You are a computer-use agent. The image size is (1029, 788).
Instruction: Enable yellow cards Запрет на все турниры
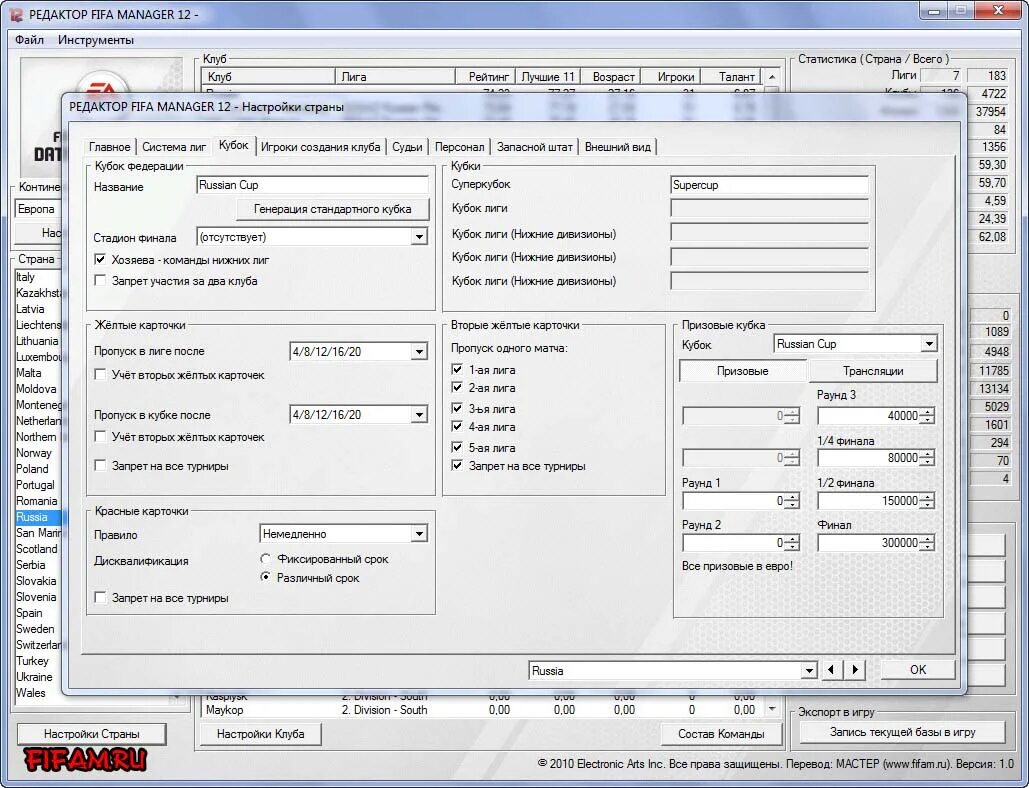[x=100, y=466]
